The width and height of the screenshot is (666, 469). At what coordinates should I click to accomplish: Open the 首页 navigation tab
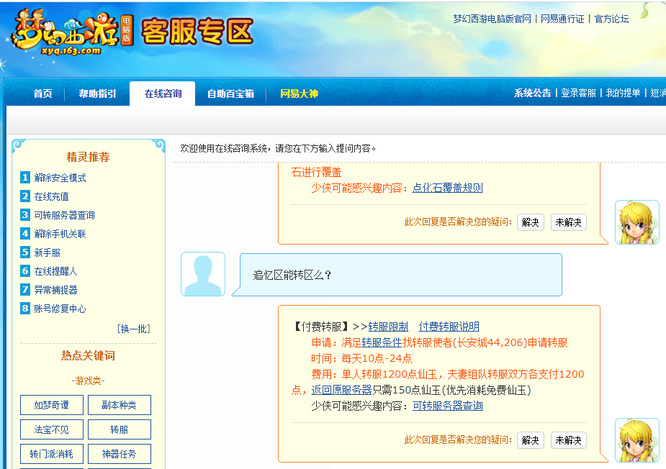coord(43,93)
